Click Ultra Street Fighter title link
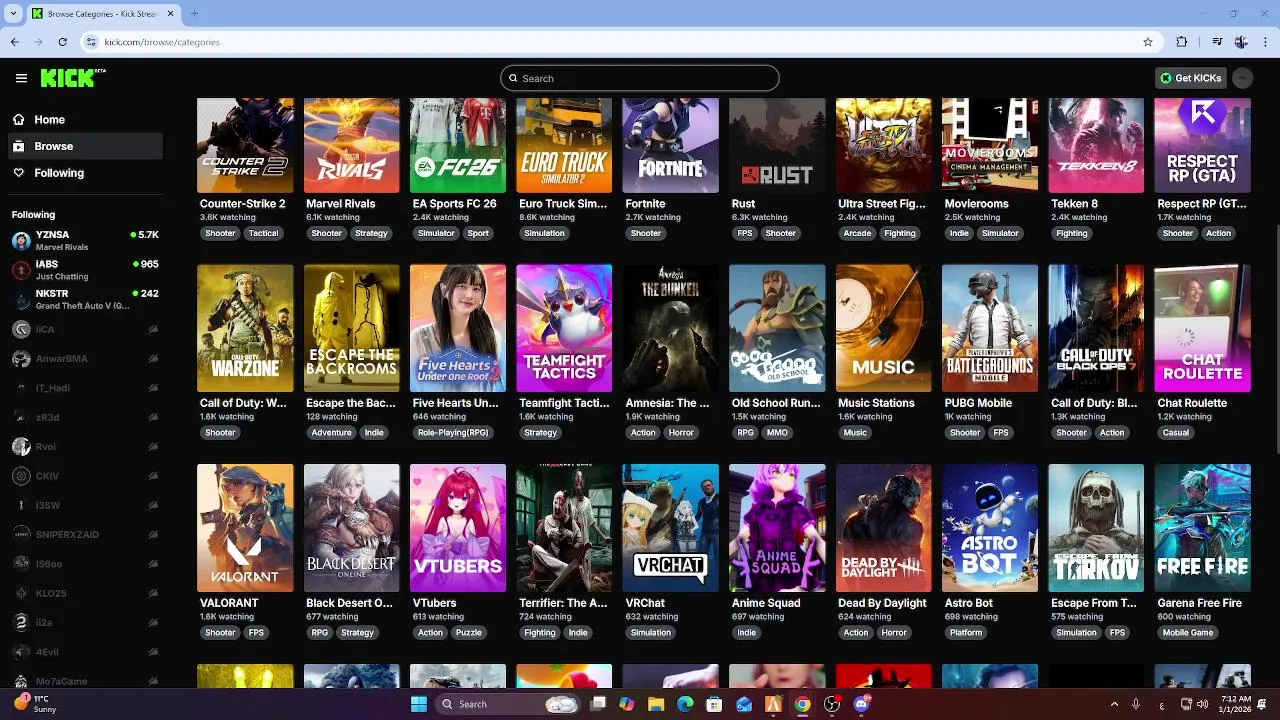1280x720 pixels. pyautogui.click(x=882, y=203)
